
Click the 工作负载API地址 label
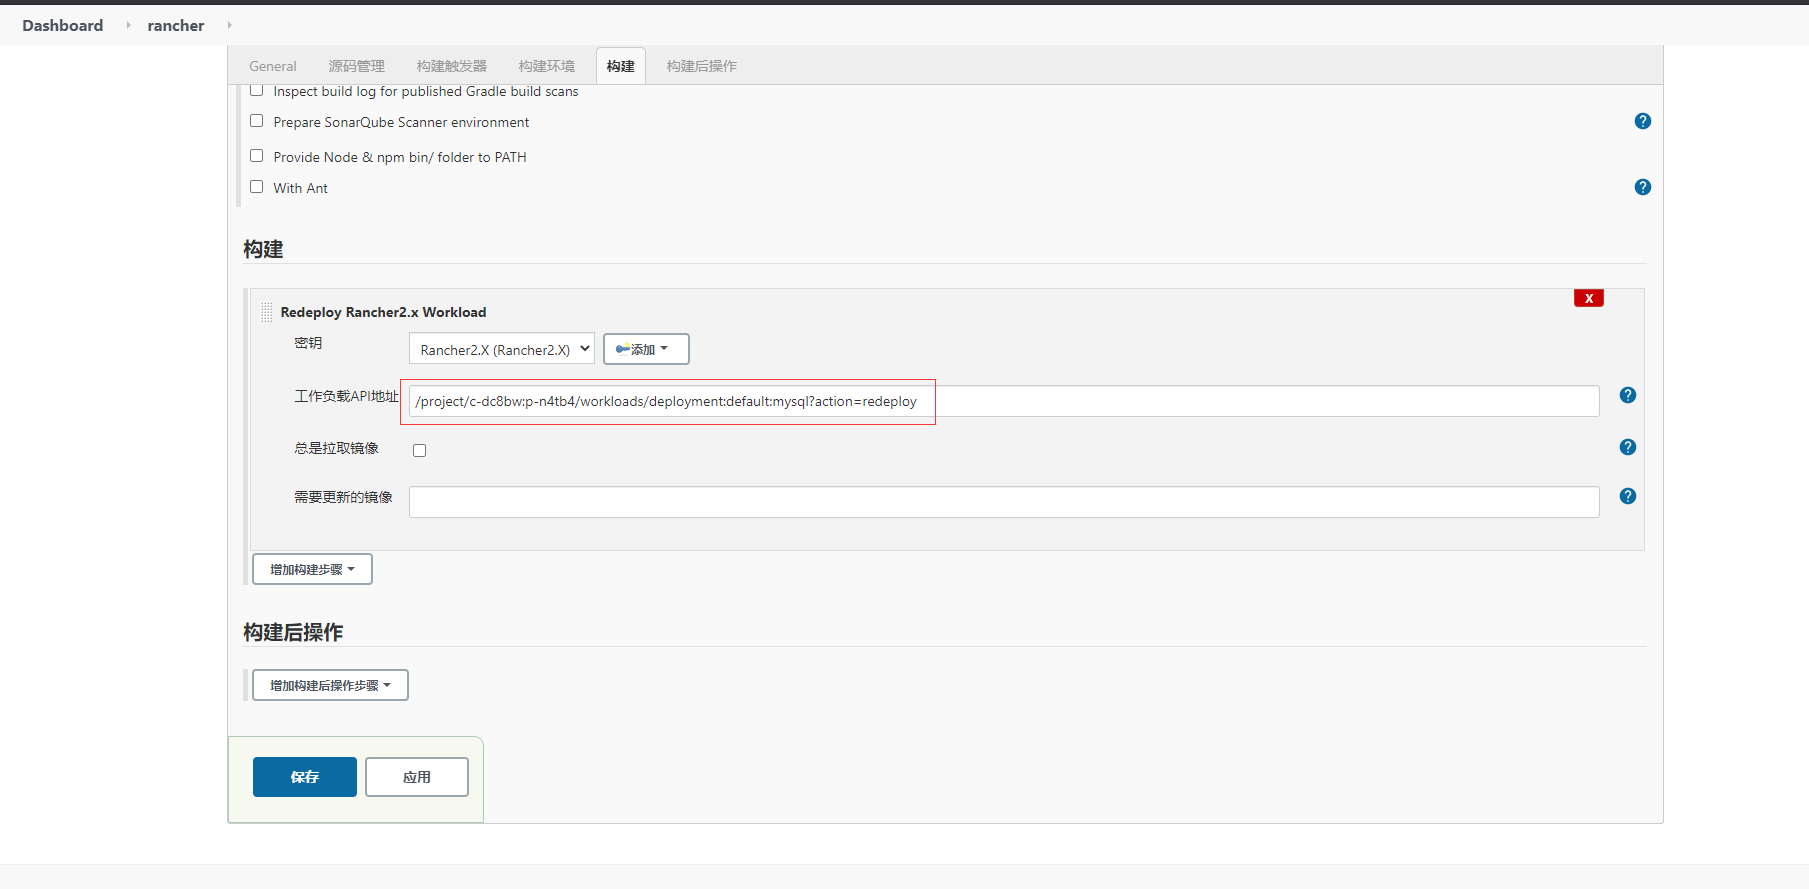coord(346,396)
